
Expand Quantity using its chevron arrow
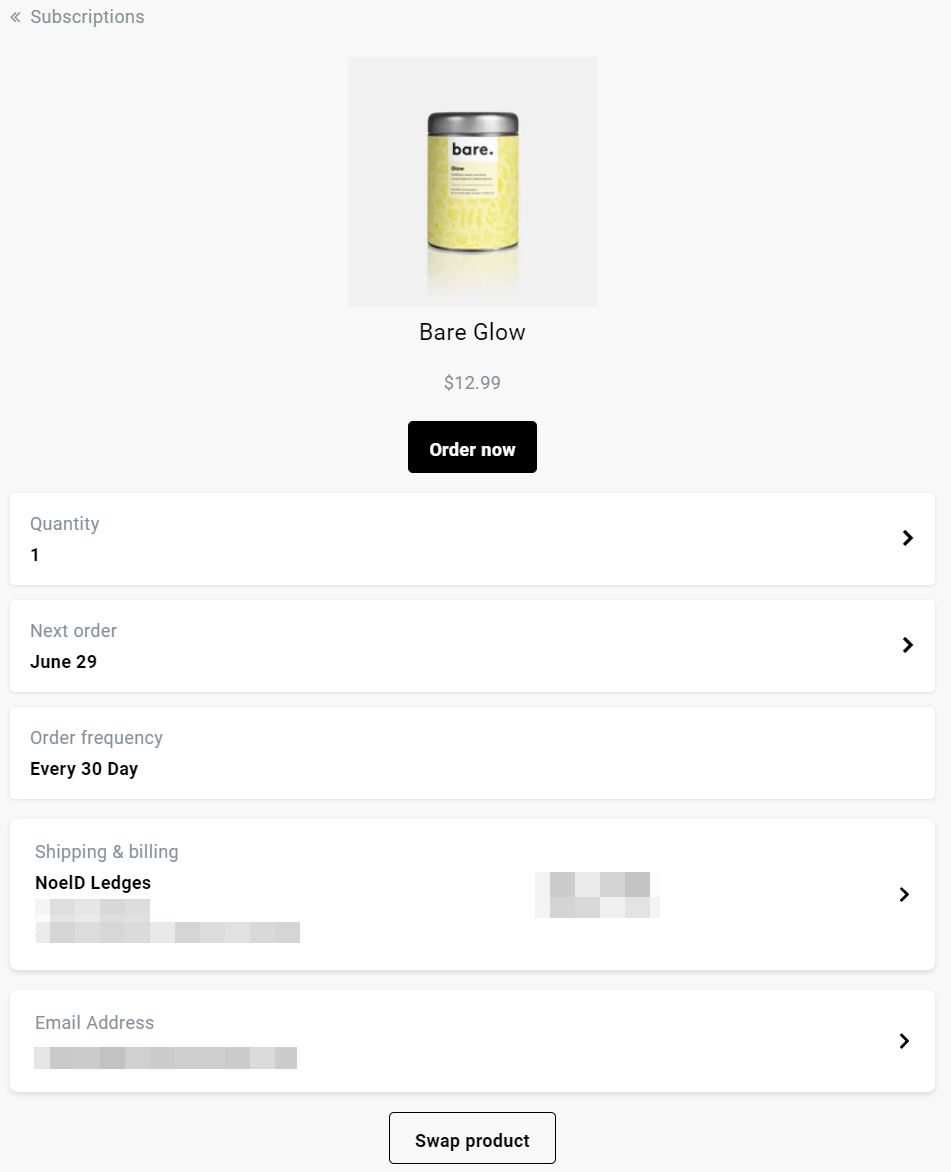tap(907, 538)
